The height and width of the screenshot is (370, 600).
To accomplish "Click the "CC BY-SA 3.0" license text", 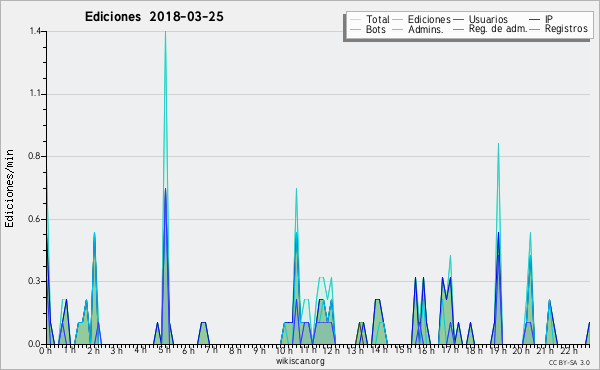I will click(x=569, y=362).
